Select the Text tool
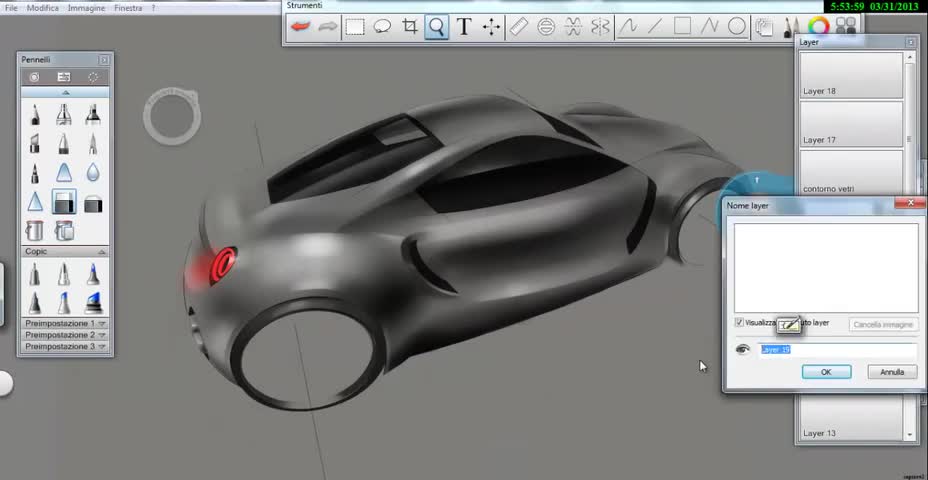Image resolution: width=928 pixels, height=480 pixels. (464, 27)
